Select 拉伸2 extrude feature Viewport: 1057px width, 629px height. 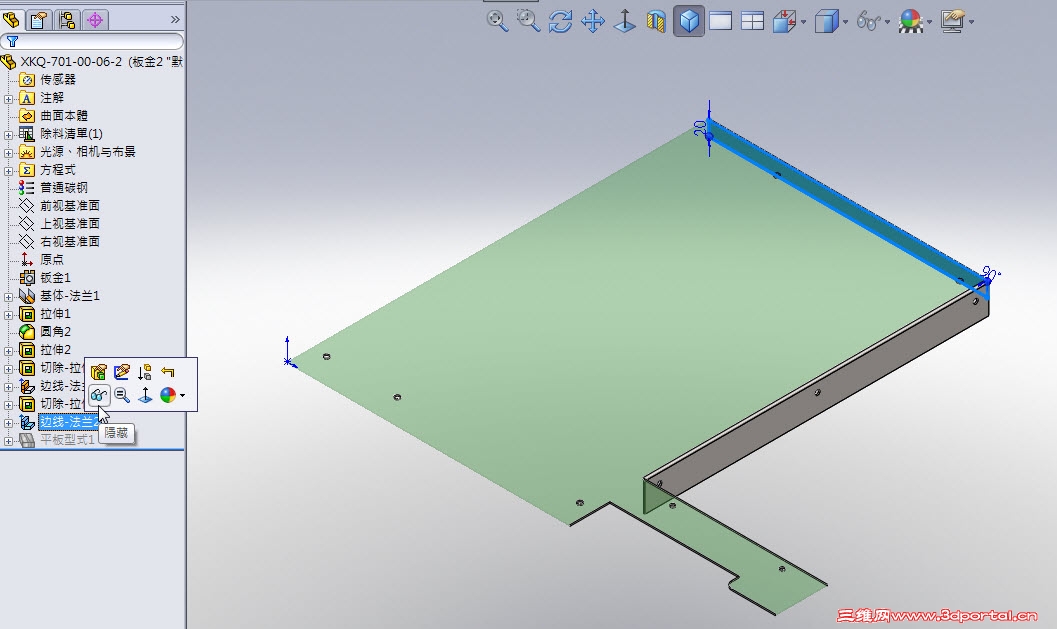[x=55, y=350]
